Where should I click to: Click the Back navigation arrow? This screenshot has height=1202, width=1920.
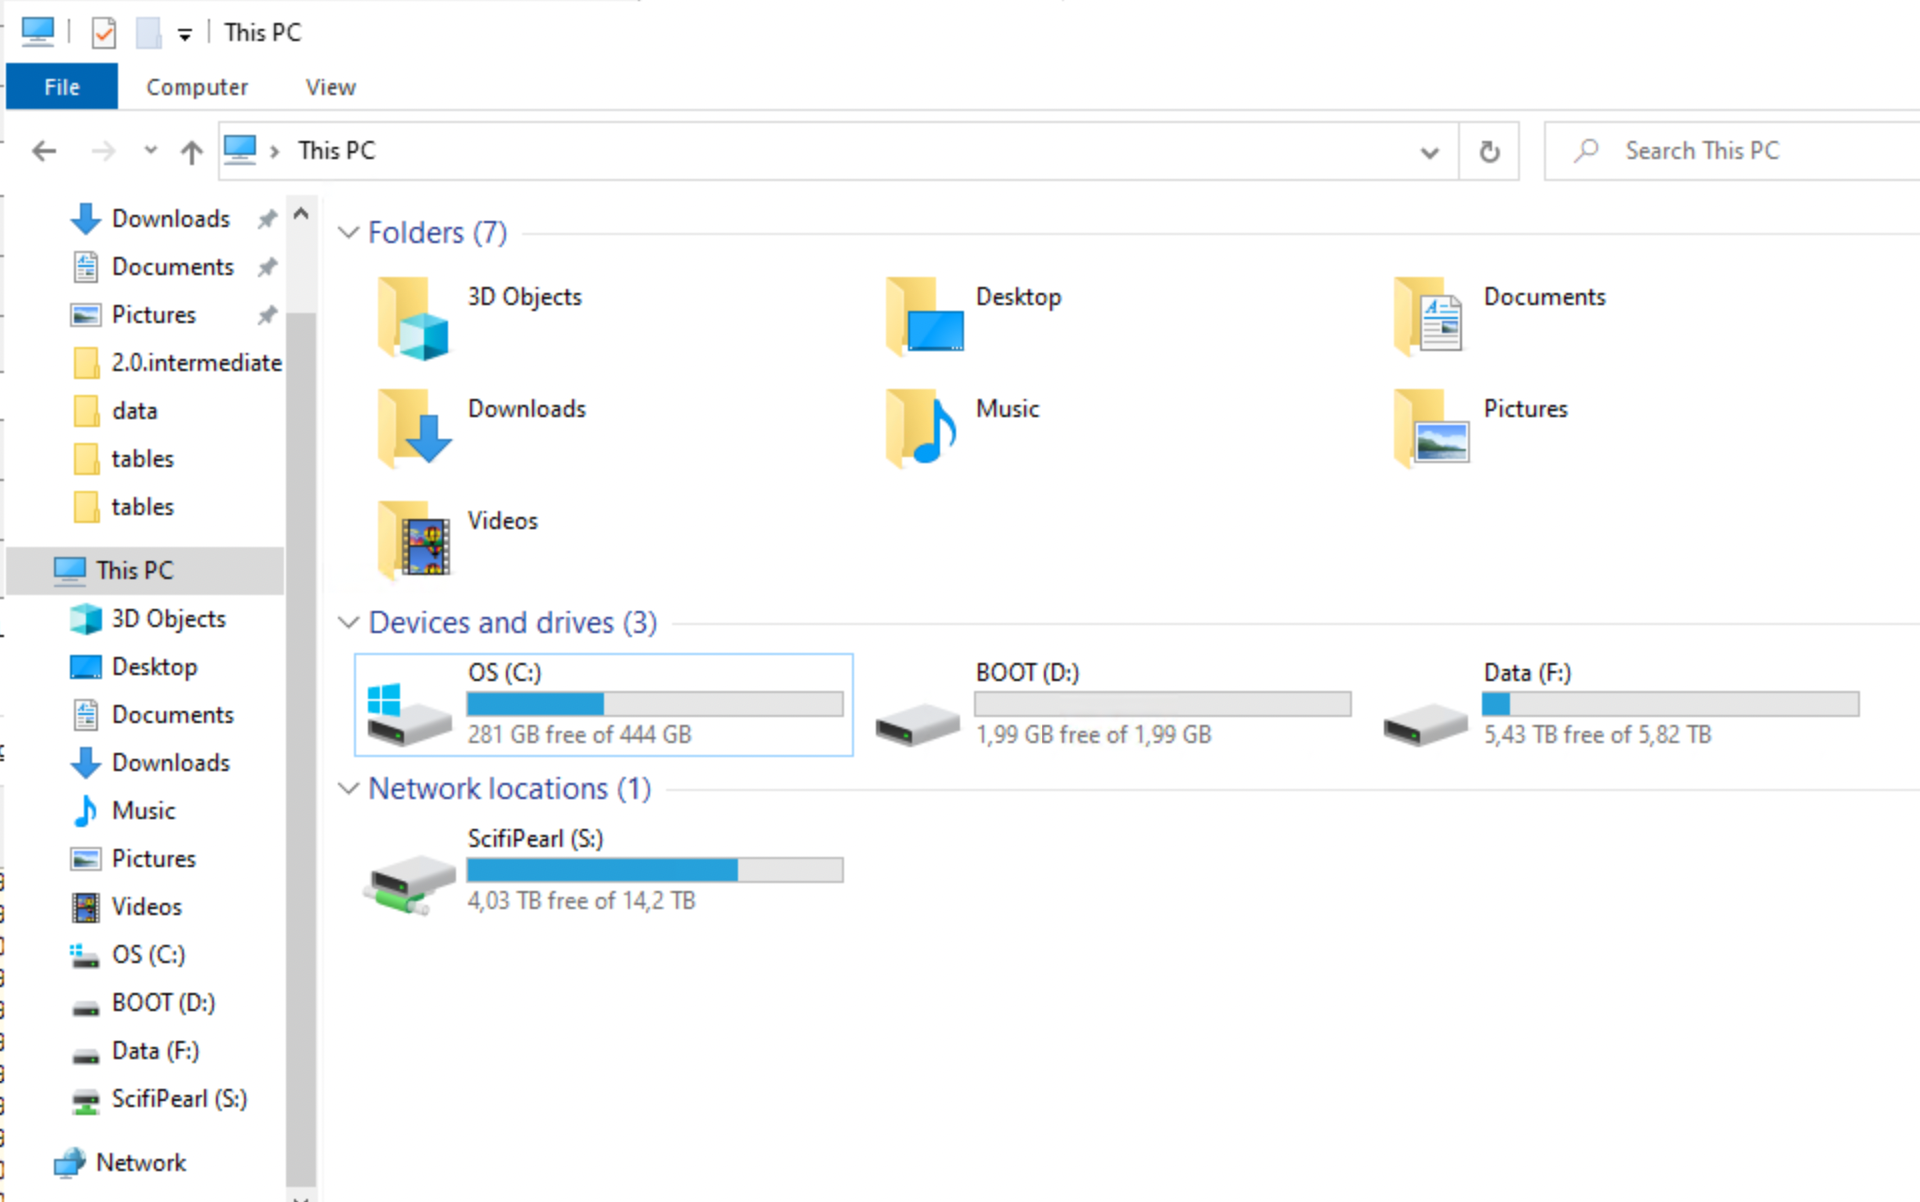[44, 151]
